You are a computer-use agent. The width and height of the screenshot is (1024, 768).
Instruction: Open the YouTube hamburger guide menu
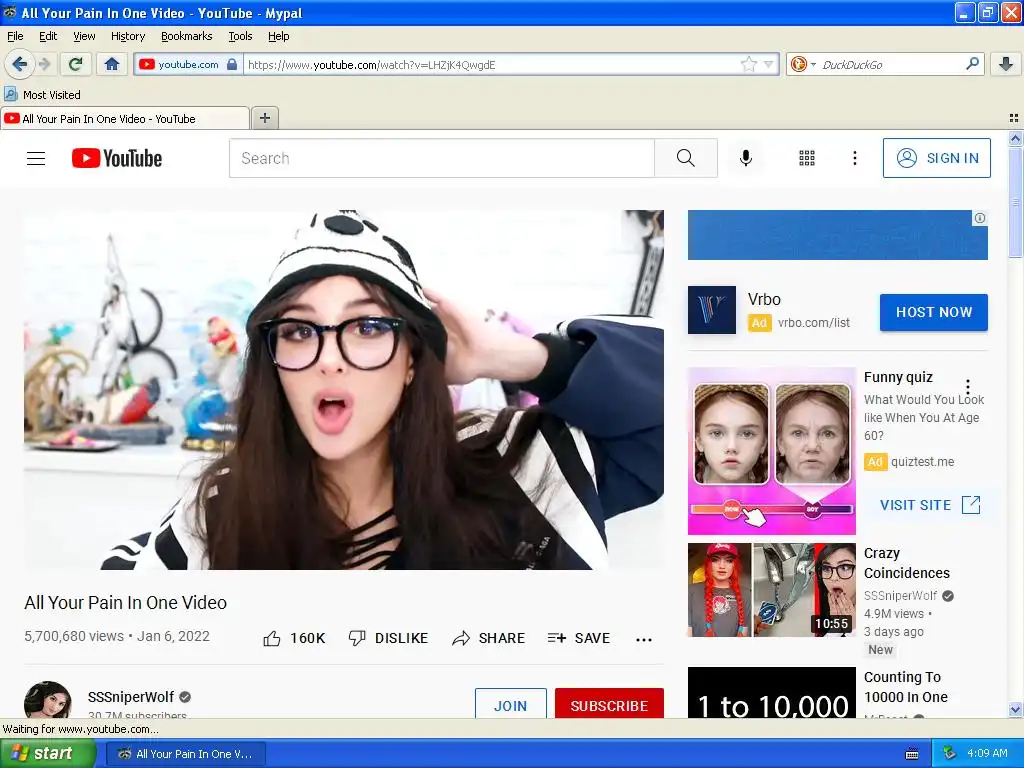click(x=36, y=158)
